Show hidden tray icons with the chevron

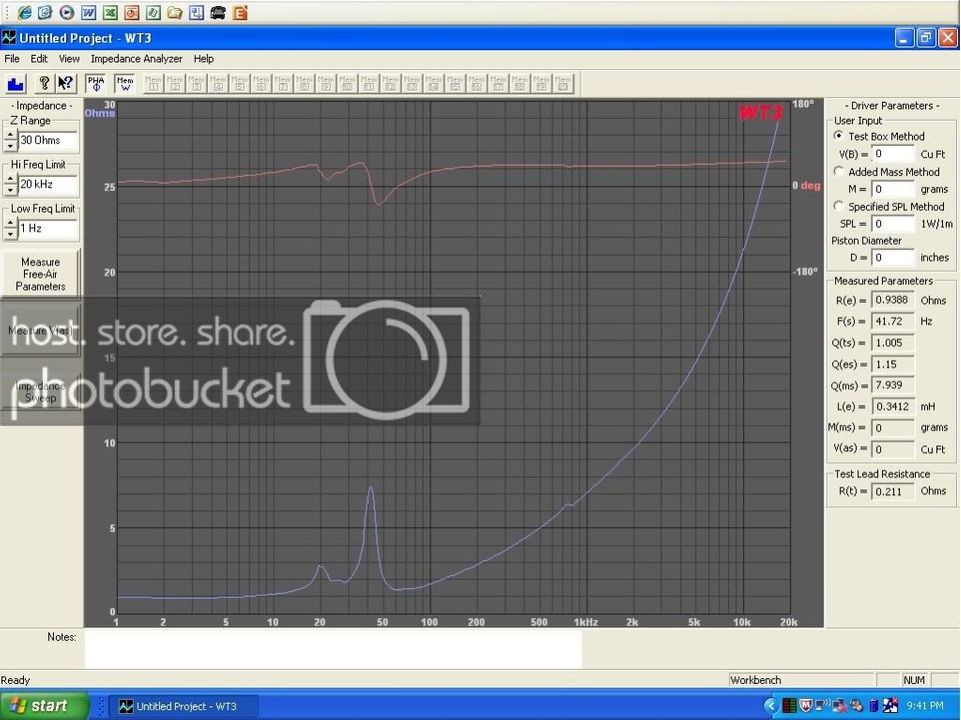(x=772, y=706)
